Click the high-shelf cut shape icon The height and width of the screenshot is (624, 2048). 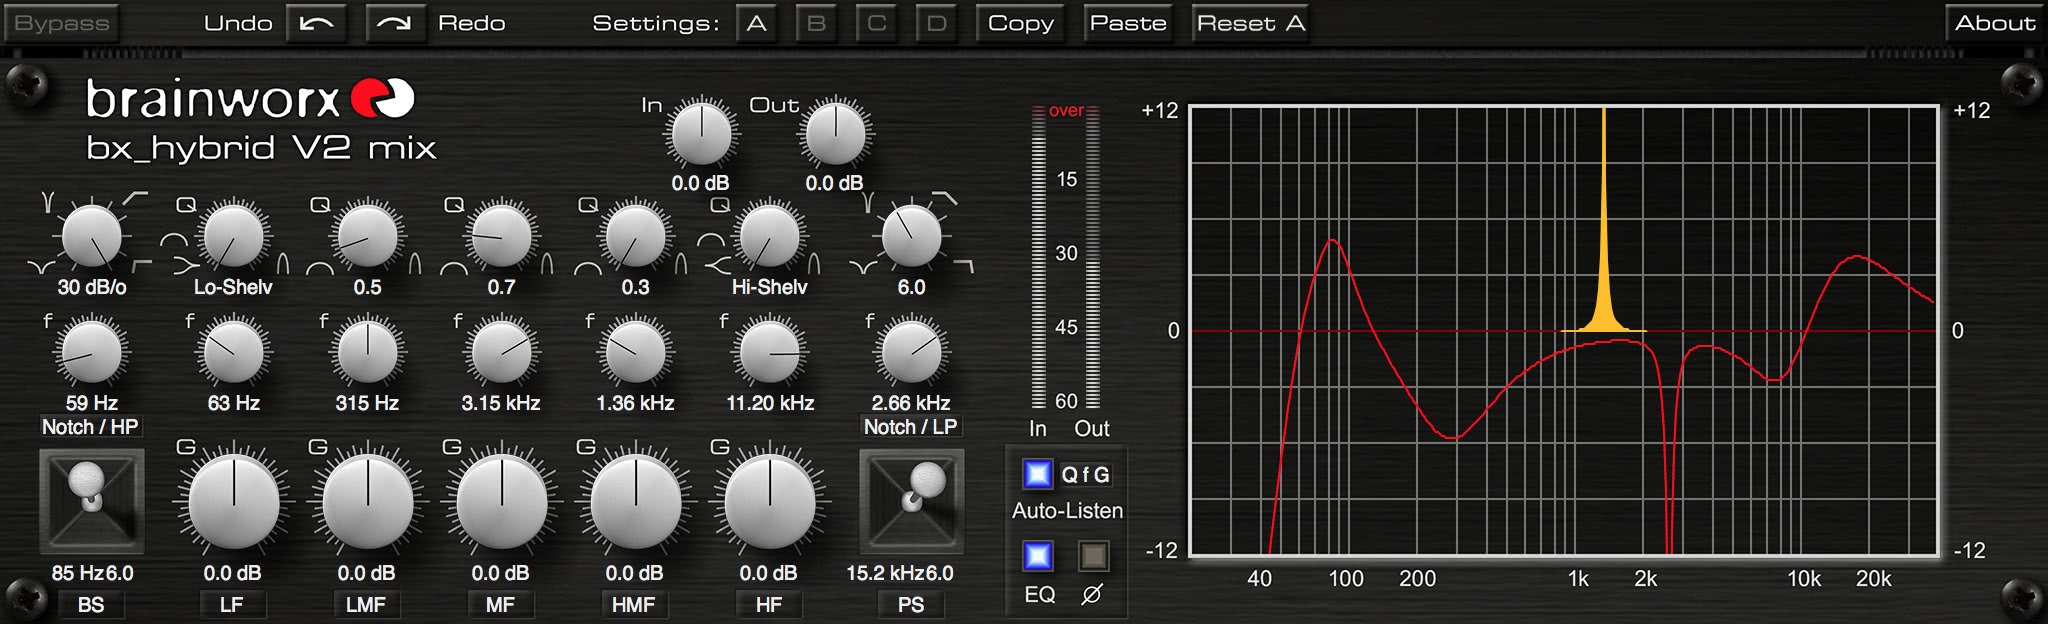pos(718,265)
